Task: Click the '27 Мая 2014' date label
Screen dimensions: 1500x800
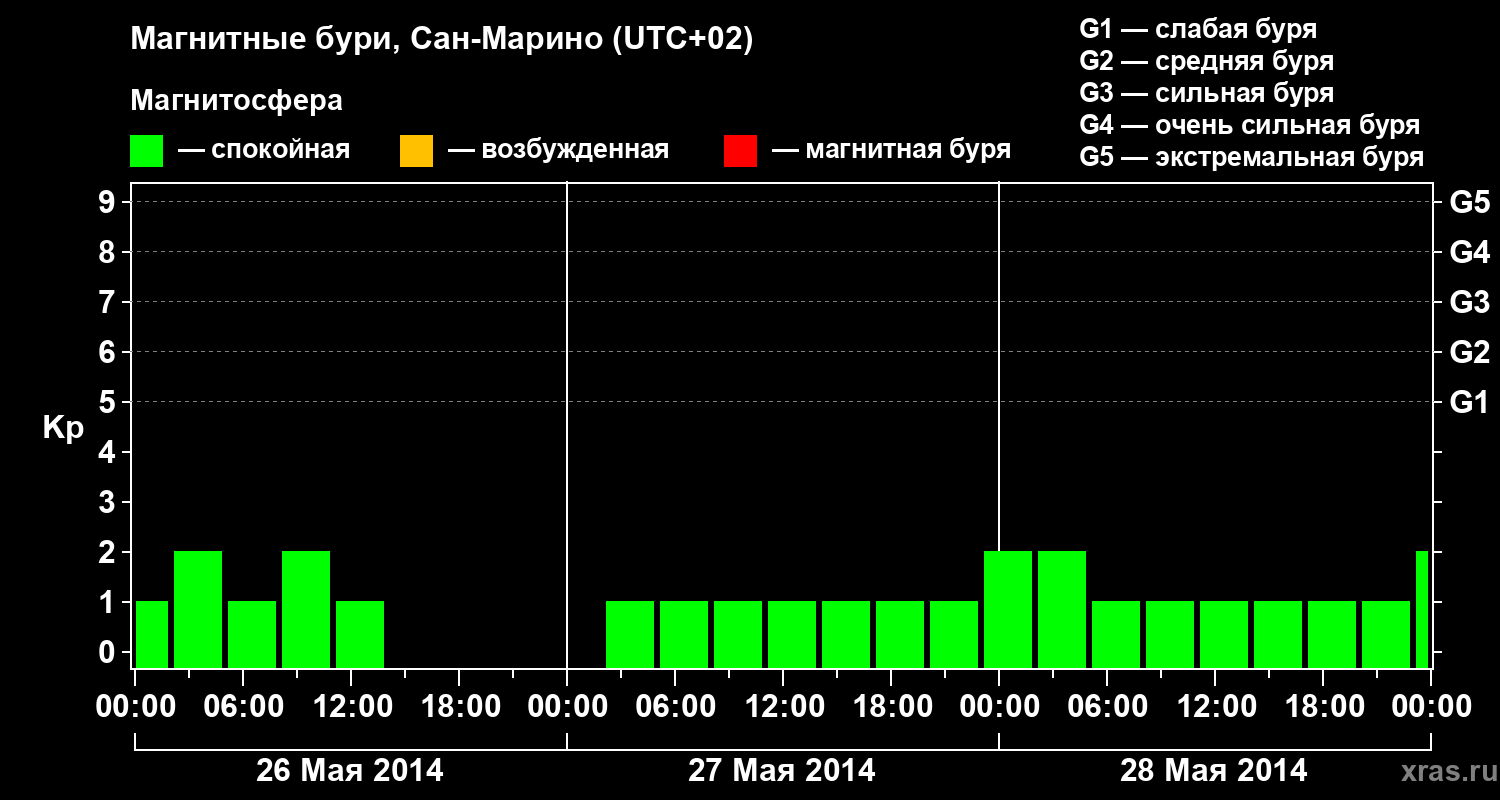Action: click(782, 770)
